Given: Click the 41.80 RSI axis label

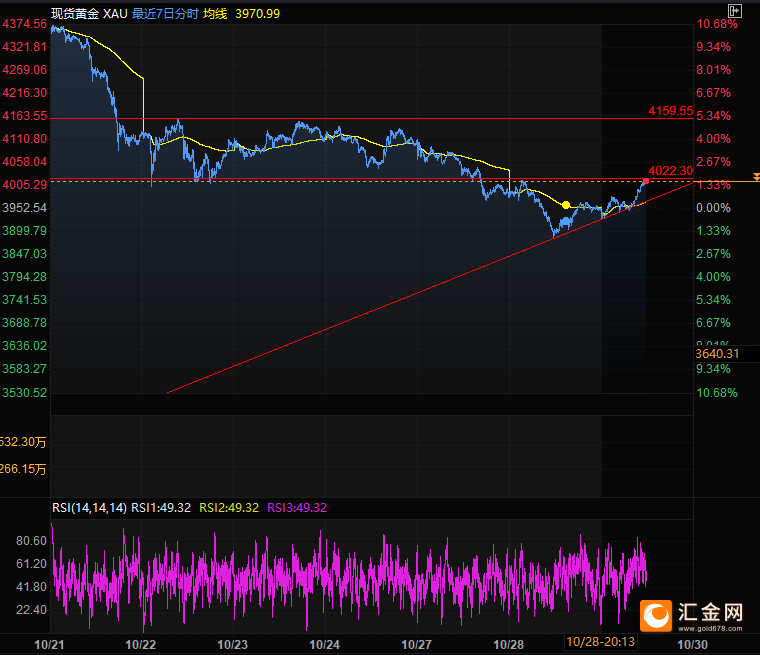Looking at the screenshot, I should 32,587.
